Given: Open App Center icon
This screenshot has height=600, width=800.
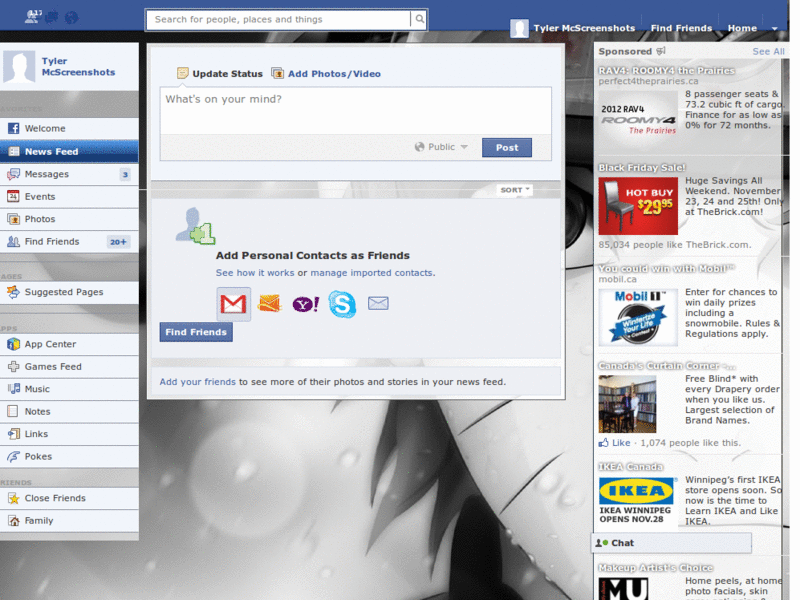Looking at the screenshot, I should [x=13, y=344].
